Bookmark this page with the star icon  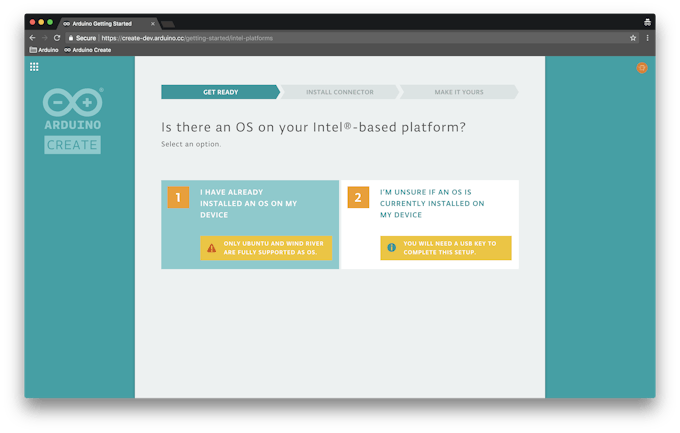point(633,38)
